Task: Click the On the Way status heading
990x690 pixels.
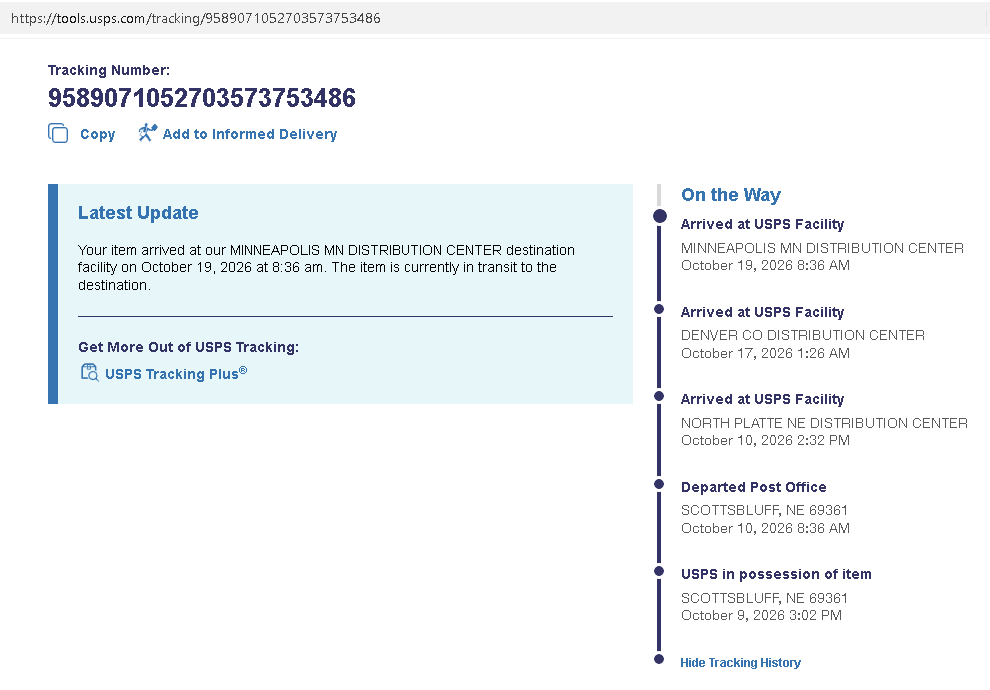Action: pos(731,194)
